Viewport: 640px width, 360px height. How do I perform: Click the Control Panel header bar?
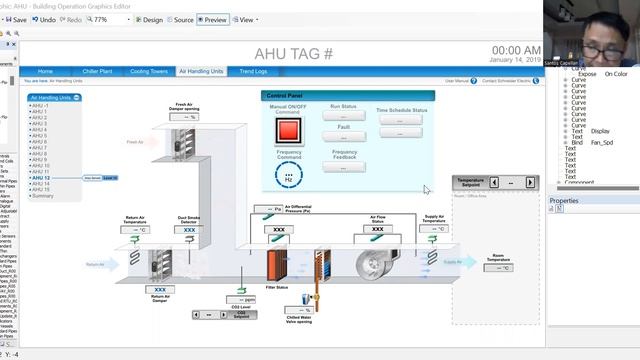coord(348,96)
